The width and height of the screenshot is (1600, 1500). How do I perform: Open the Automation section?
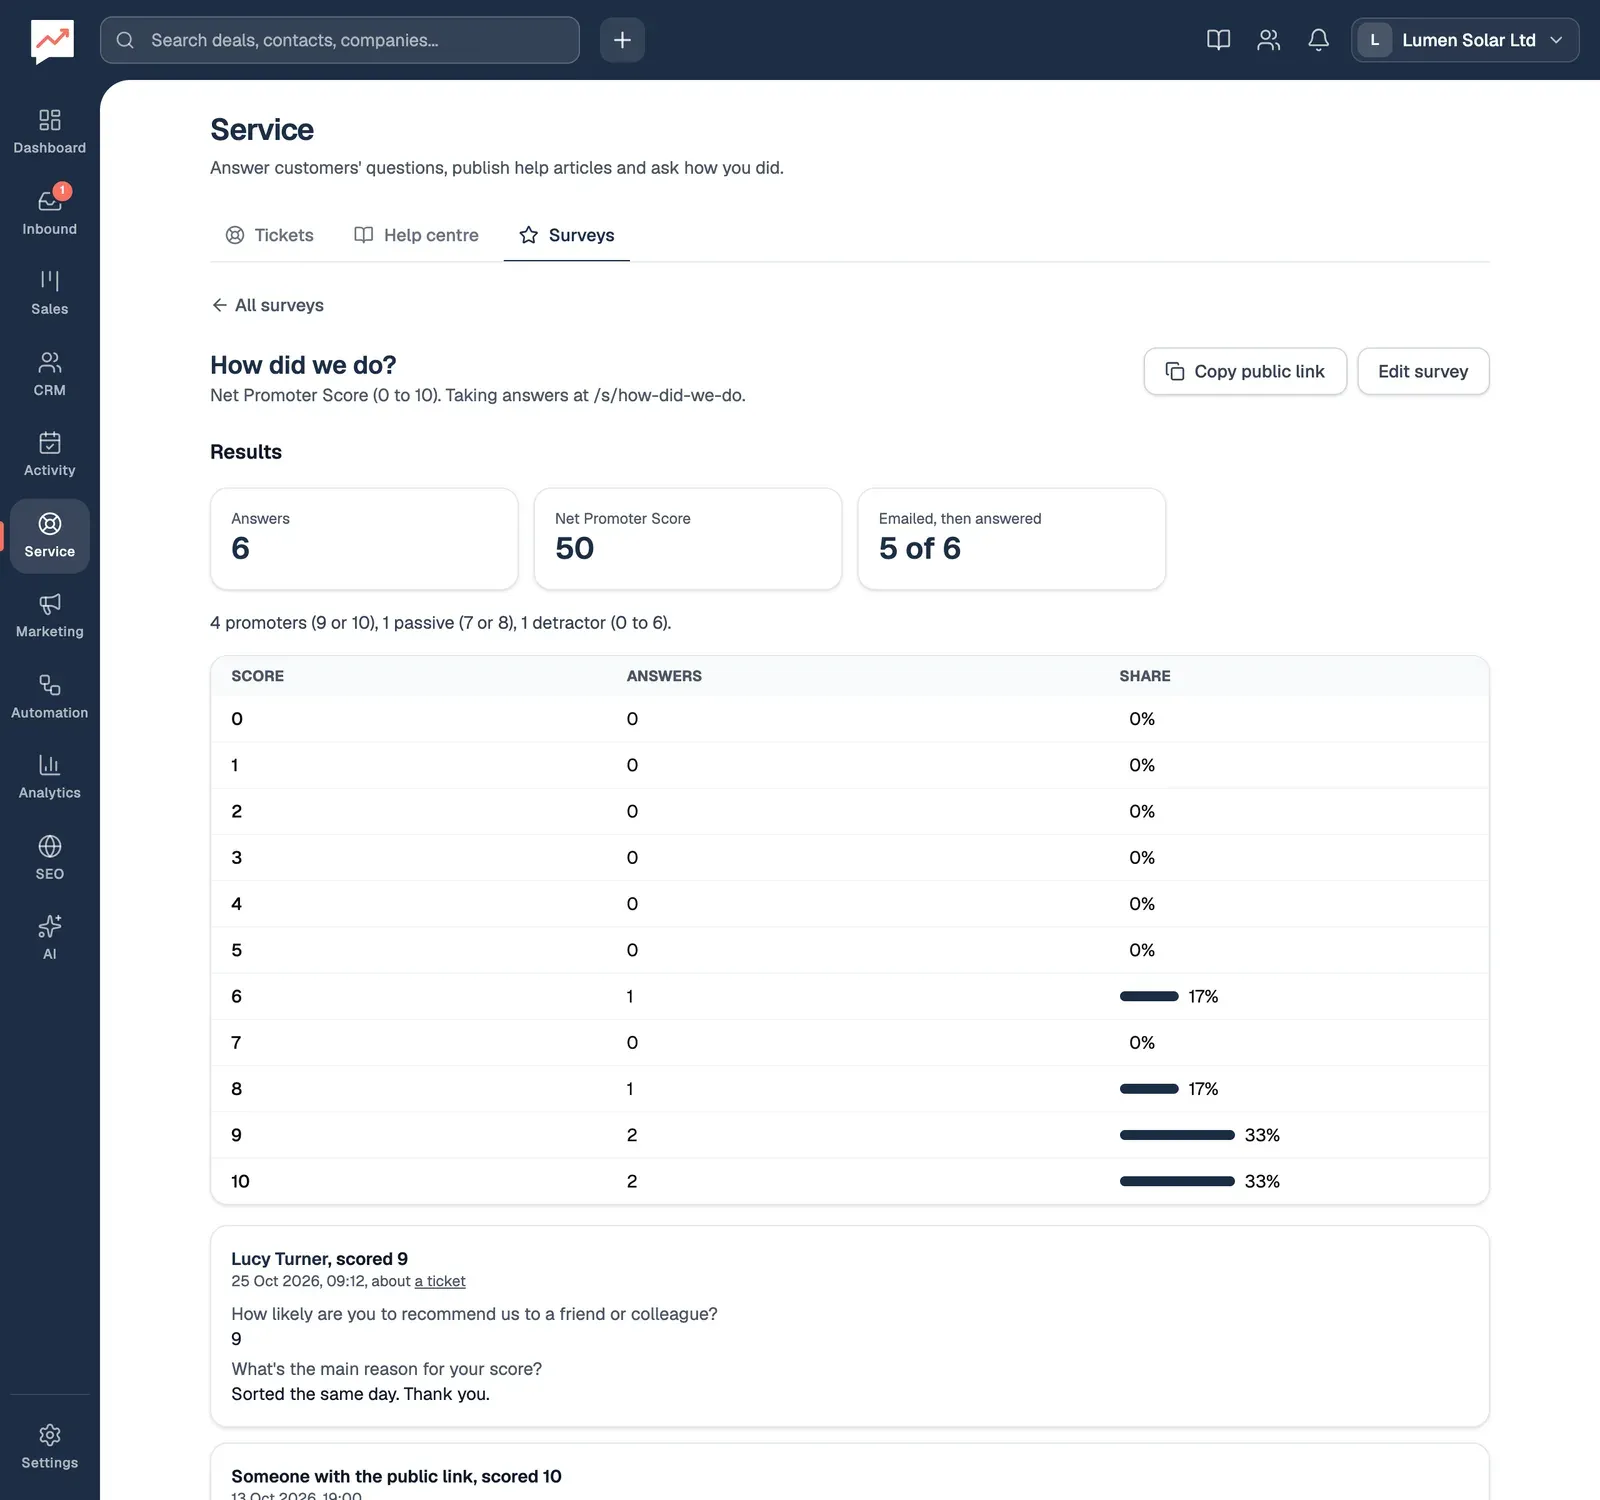[50, 697]
